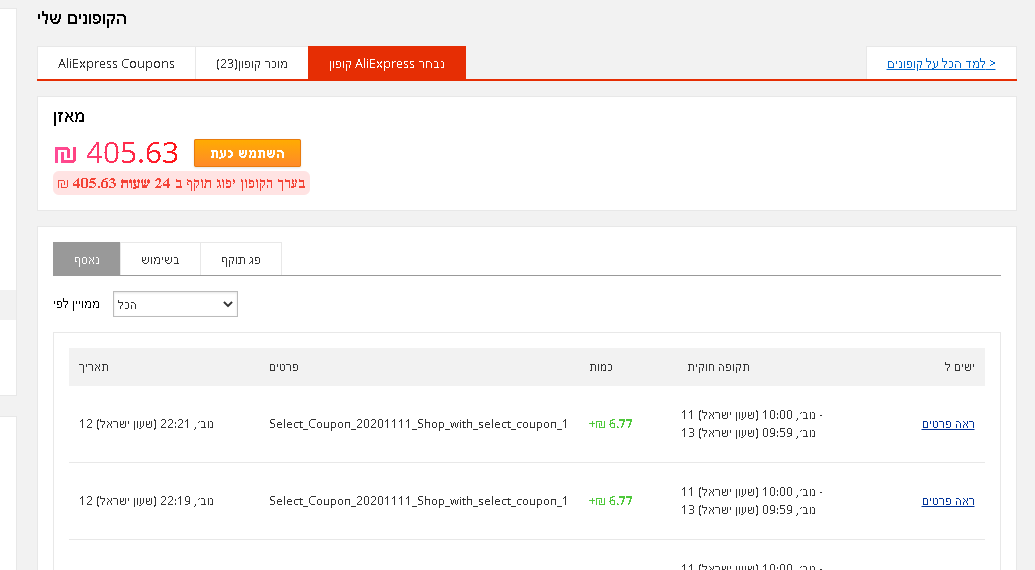Click the תקופה חוקית column header
Image resolution: width=1035 pixels, height=570 pixels.
[x=718, y=367]
